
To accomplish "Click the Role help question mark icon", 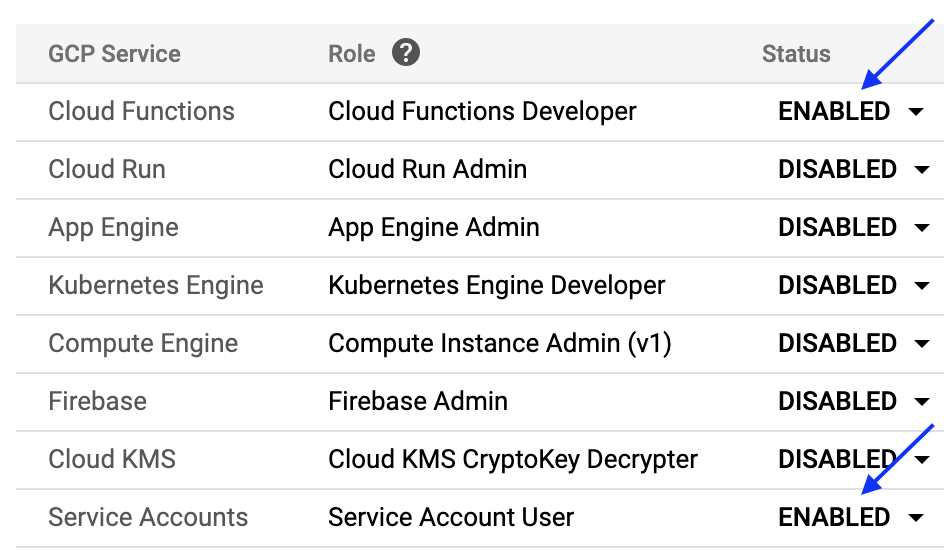I will click(x=405, y=53).
